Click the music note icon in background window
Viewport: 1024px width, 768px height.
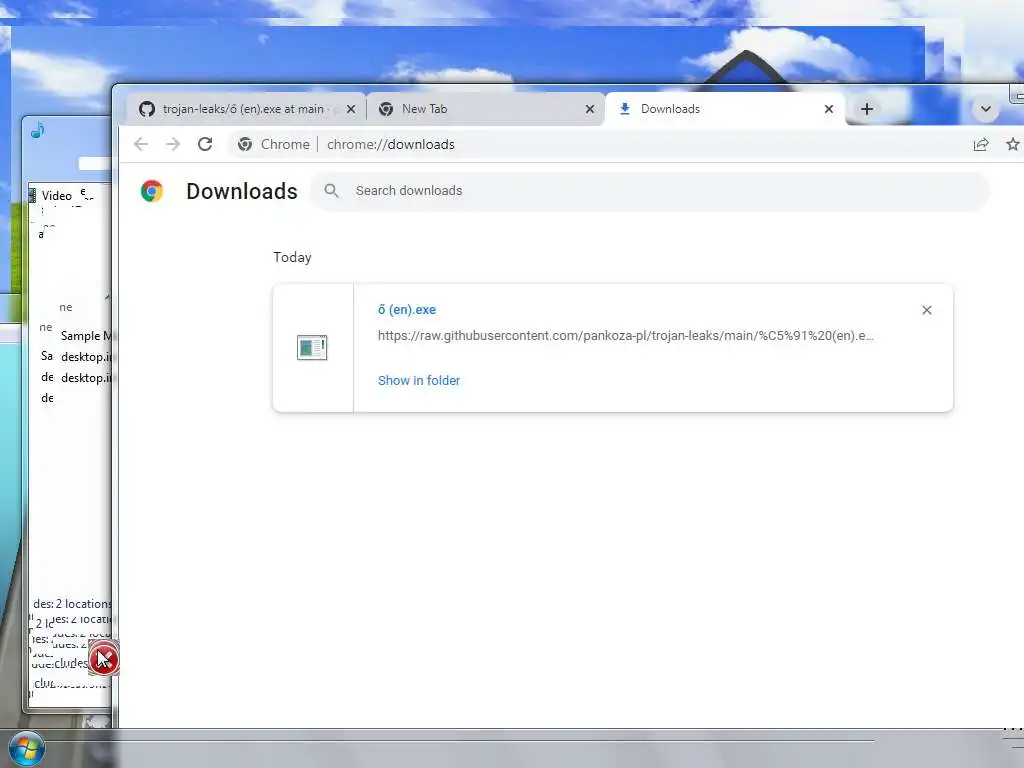click(37, 131)
